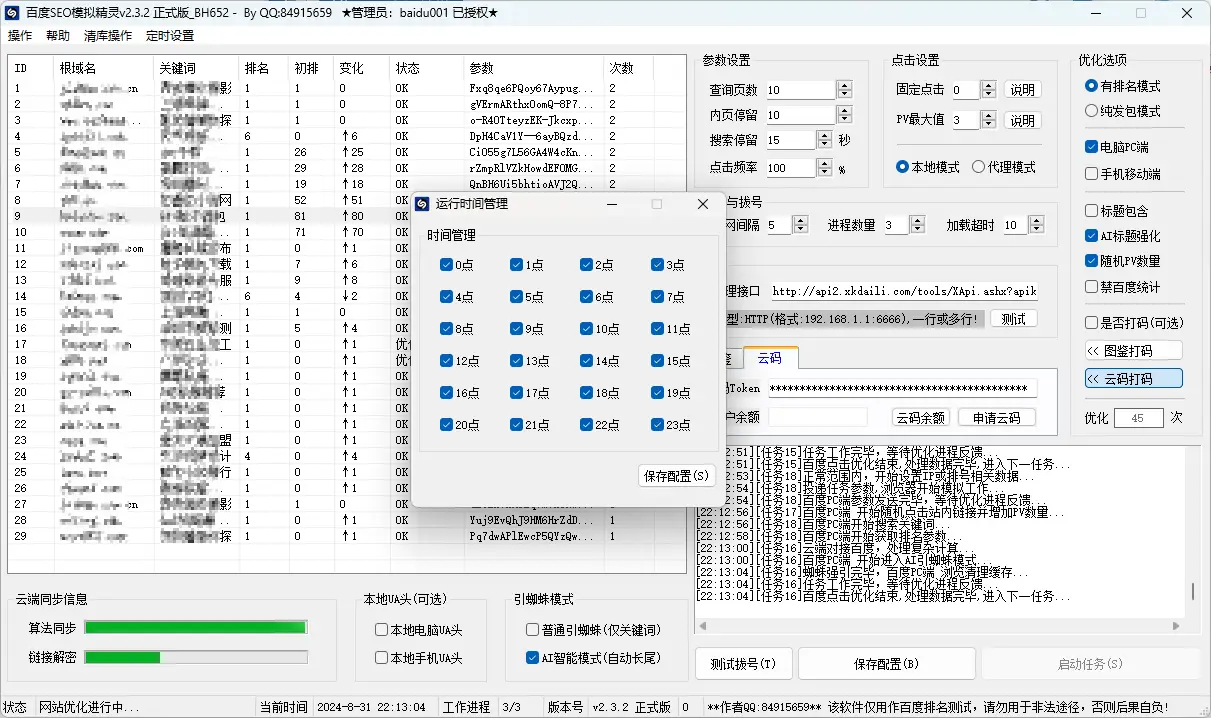Decrease 加载超时 with the down arrow

pos(1036,230)
